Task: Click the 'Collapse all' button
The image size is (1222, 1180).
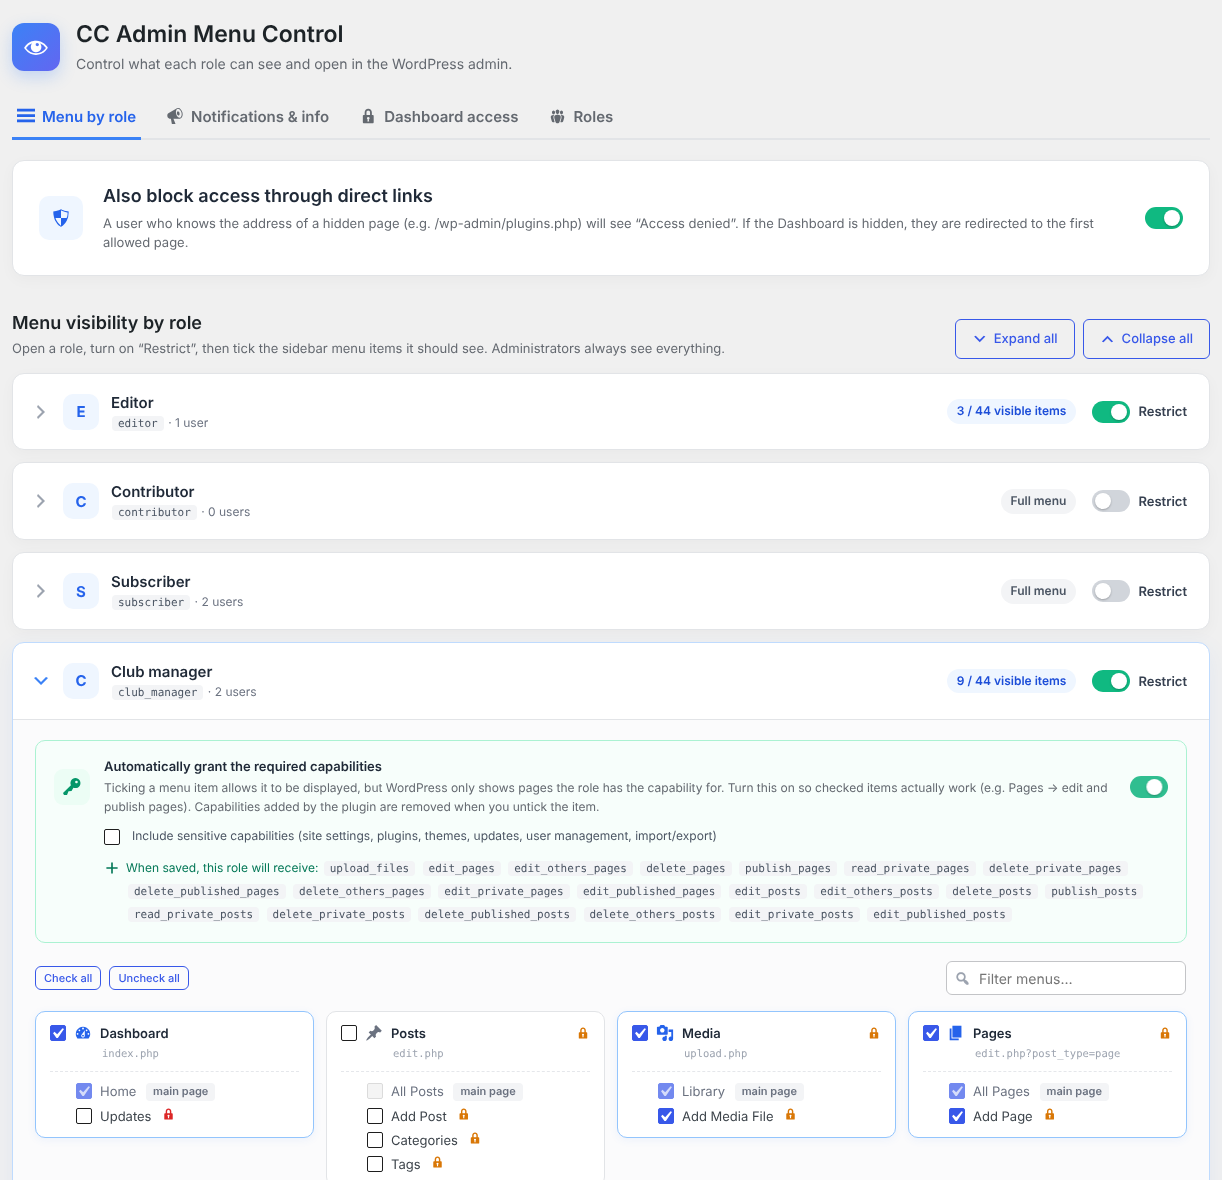Action: [x=1146, y=339]
